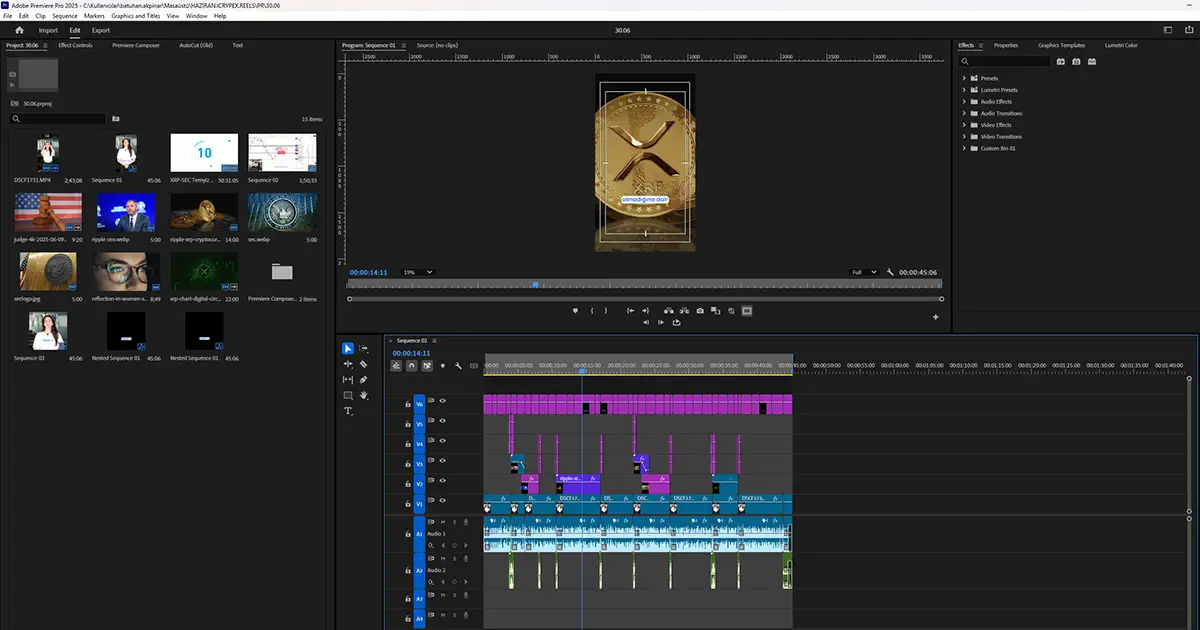Select the Selection tool arrow
The height and width of the screenshot is (630, 1200).
(348, 348)
